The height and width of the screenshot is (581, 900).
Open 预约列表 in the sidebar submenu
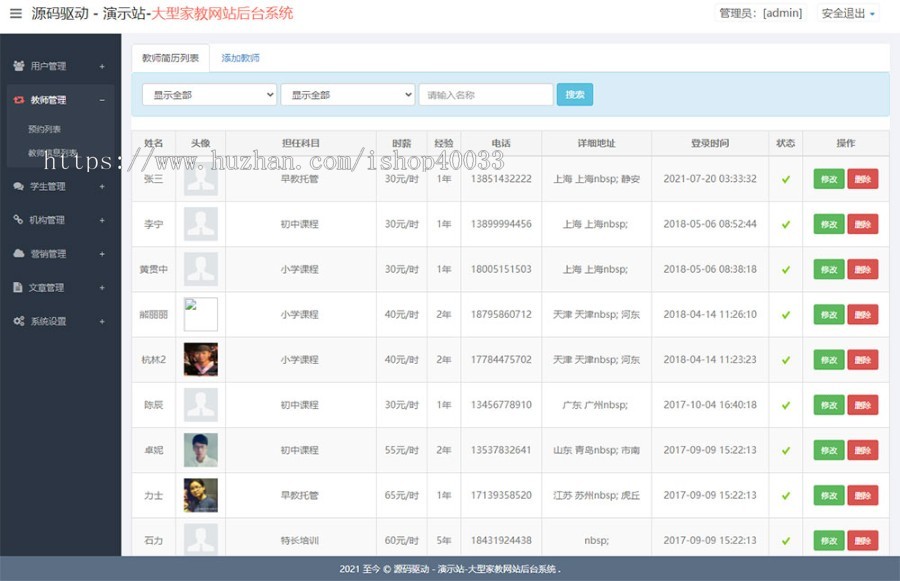tap(45, 129)
